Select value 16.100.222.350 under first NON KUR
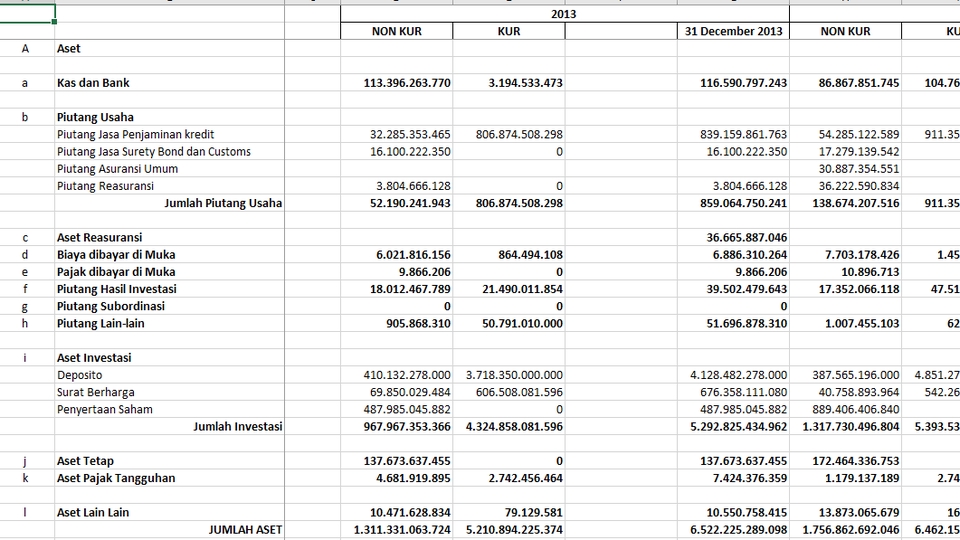This screenshot has height=540, width=960. tap(397, 151)
